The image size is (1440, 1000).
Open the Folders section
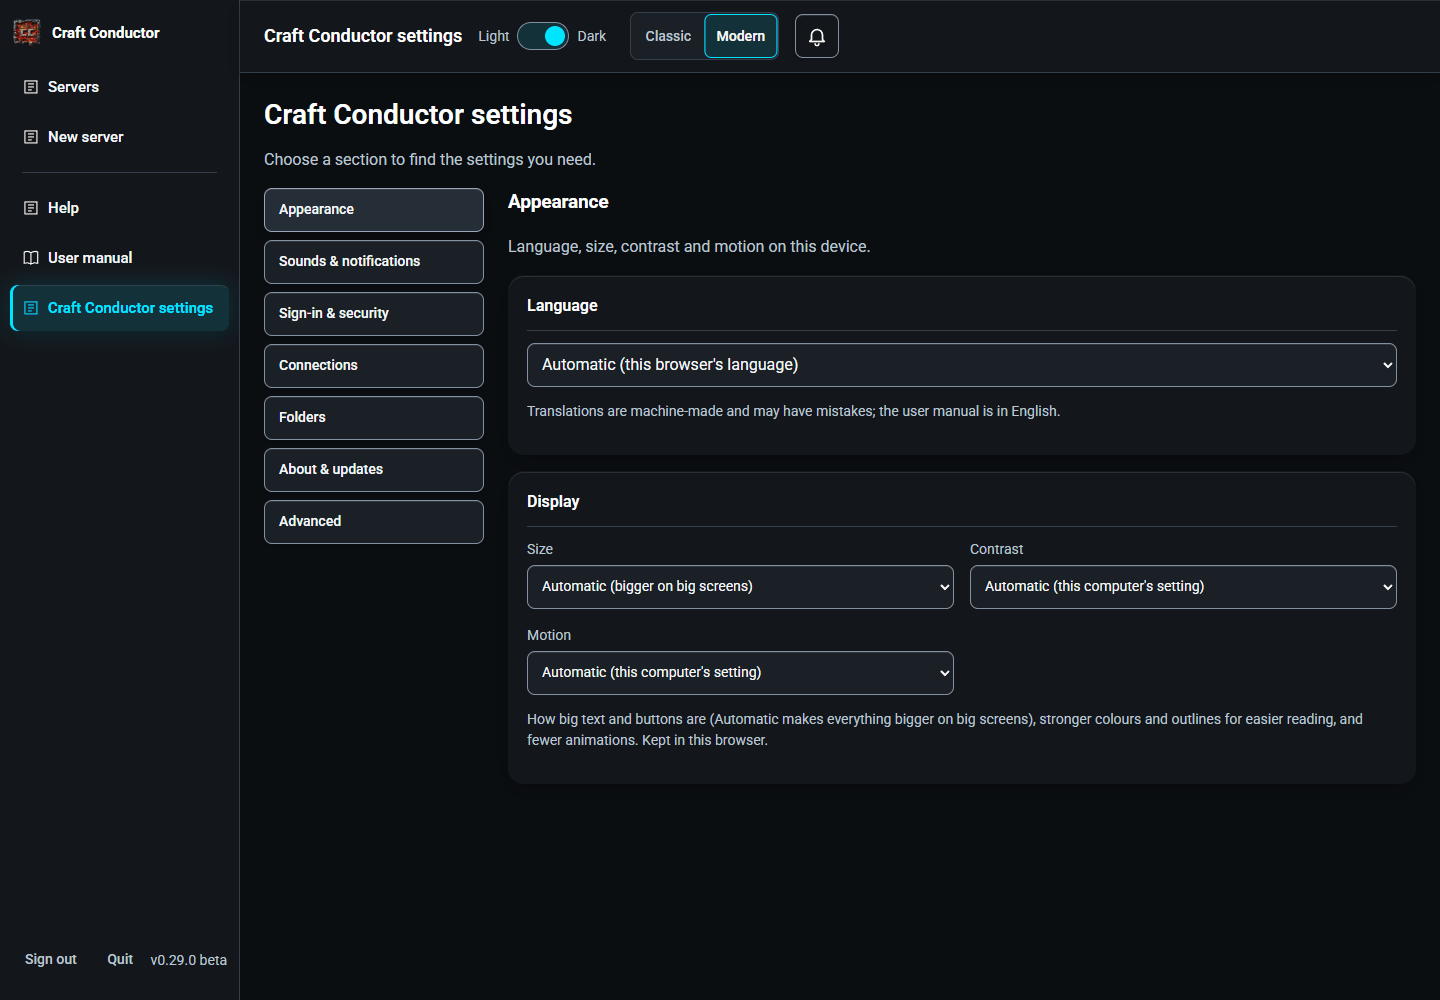point(374,418)
